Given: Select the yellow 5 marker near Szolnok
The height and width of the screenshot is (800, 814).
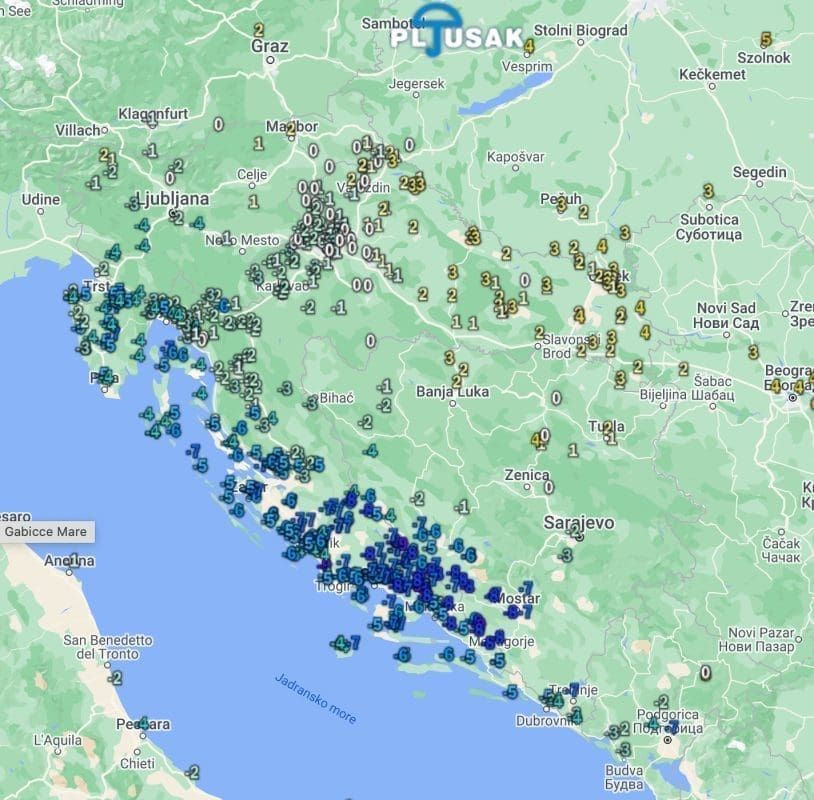Looking at the screenshot, I should 766,40.
